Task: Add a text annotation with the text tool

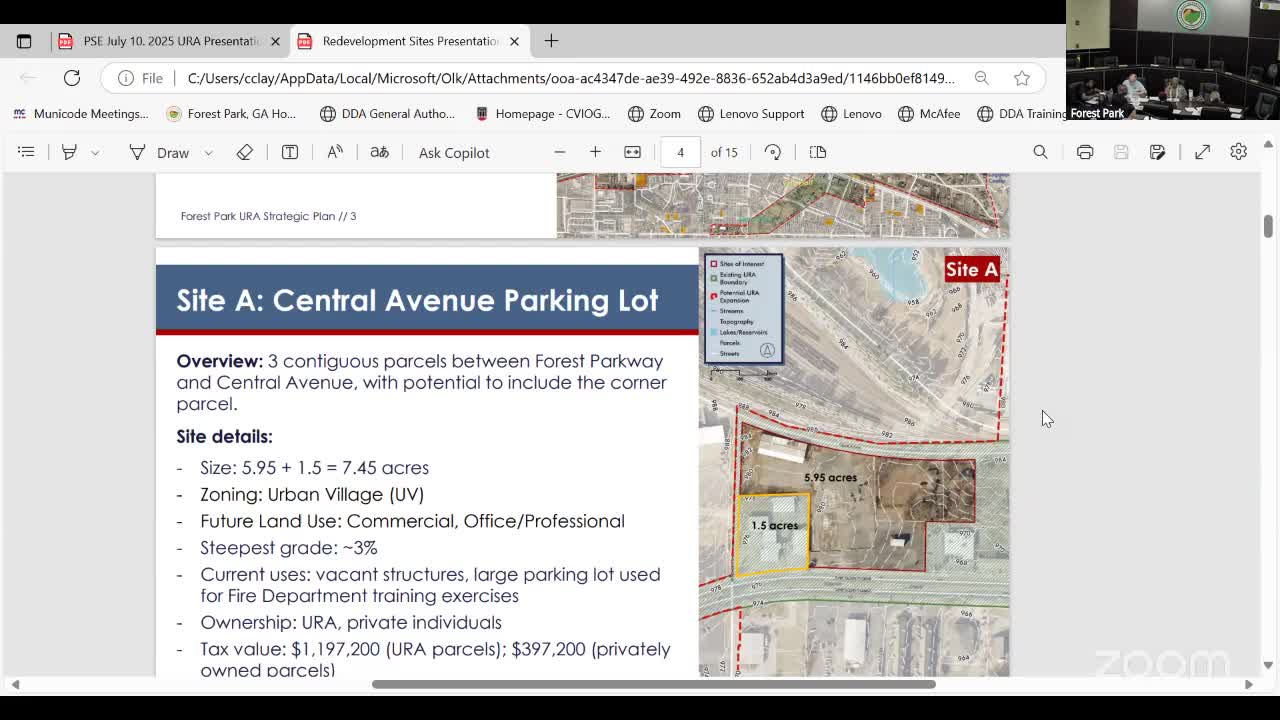Action: tap(289, 151)
